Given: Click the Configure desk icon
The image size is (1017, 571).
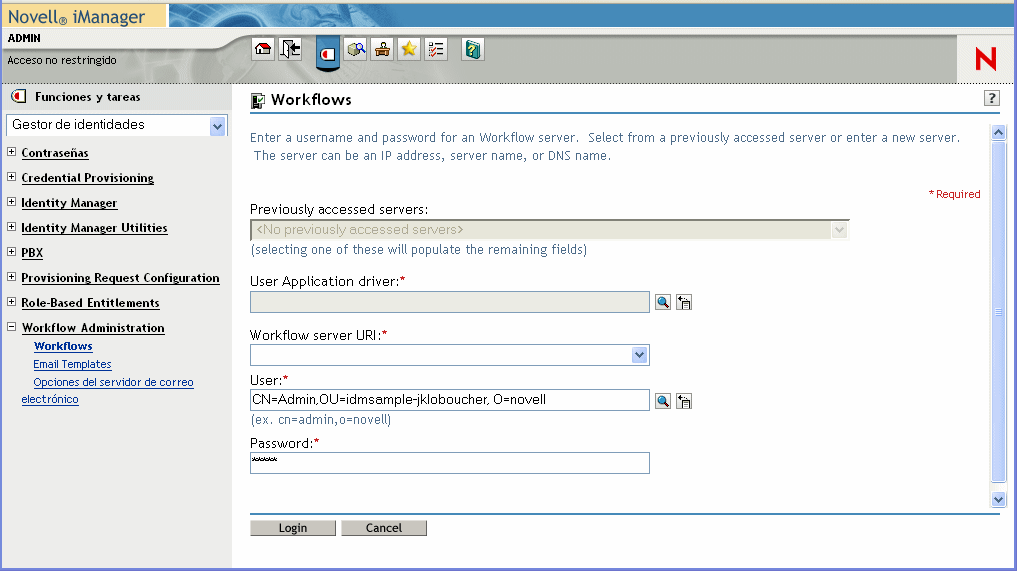Looking at the screenshot, I should click(x=383, y=49).
